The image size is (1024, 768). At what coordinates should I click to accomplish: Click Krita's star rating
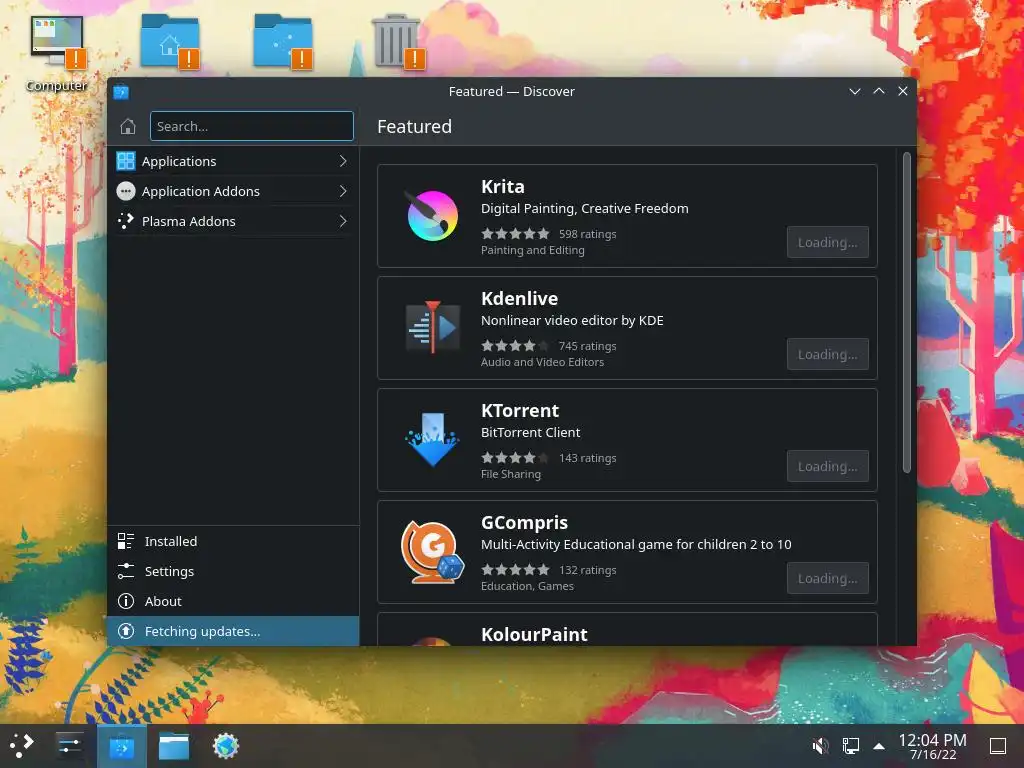(x=515, y=234)
